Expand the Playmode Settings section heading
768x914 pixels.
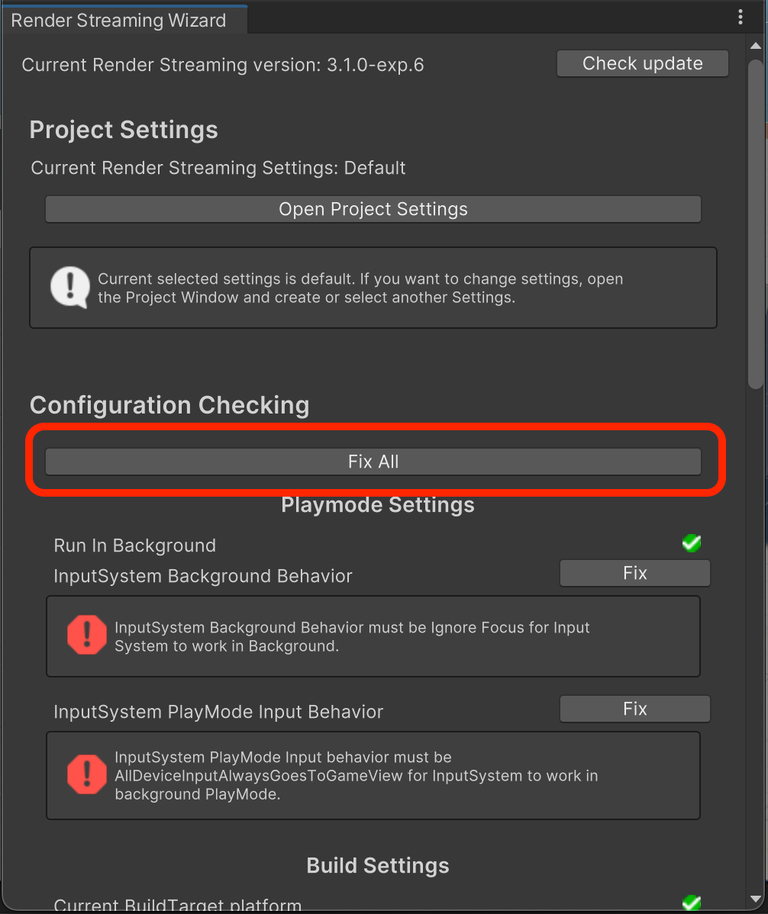point(377,505)
